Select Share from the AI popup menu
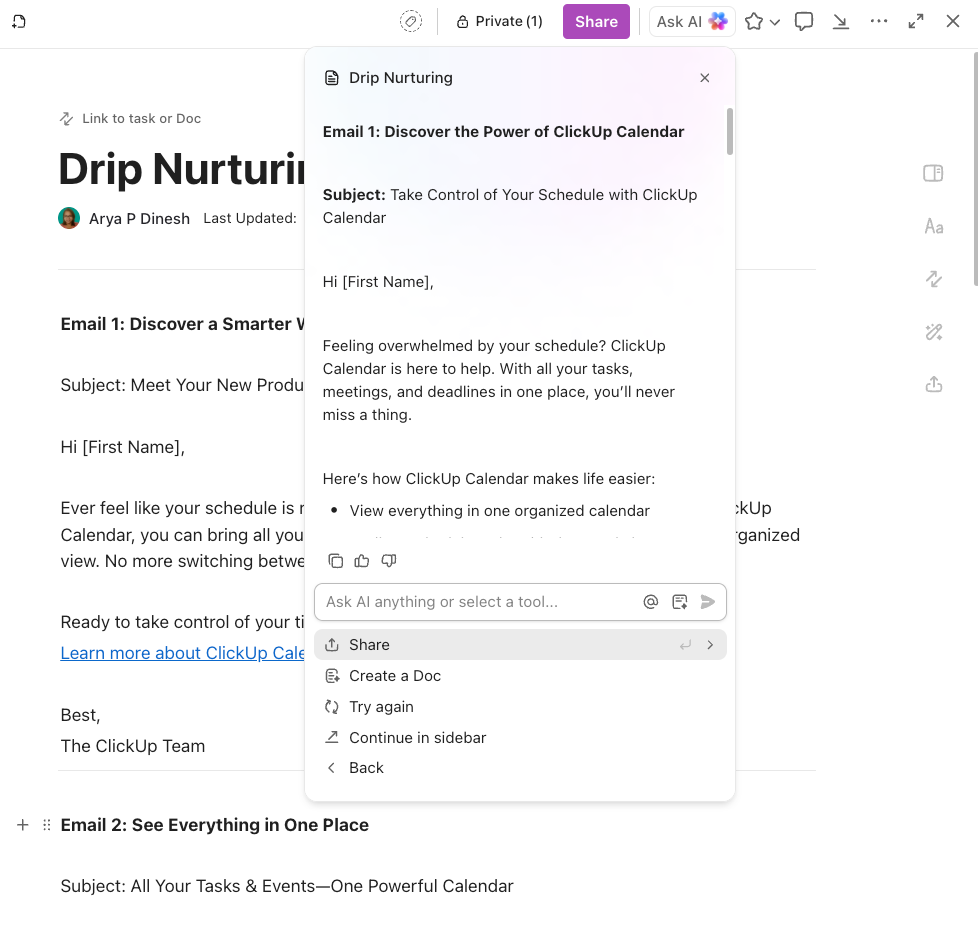The height and width of the screenshot is (930, 978). coord(520,645)
